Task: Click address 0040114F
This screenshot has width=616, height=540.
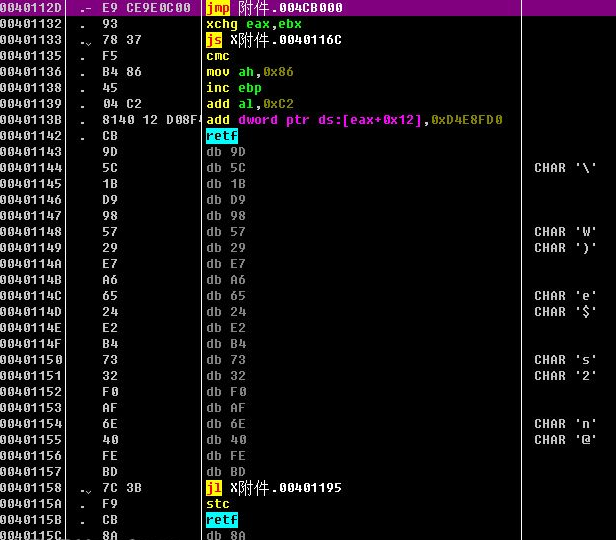Action: [x=31, y=344]
